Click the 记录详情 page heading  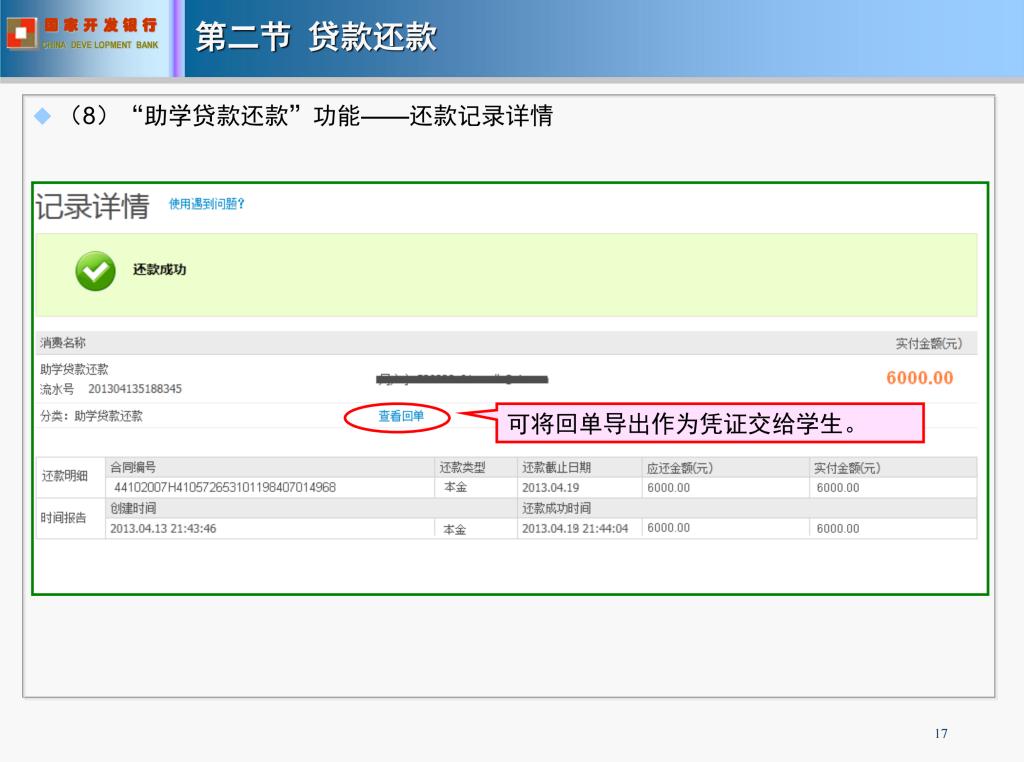(92, 206)
